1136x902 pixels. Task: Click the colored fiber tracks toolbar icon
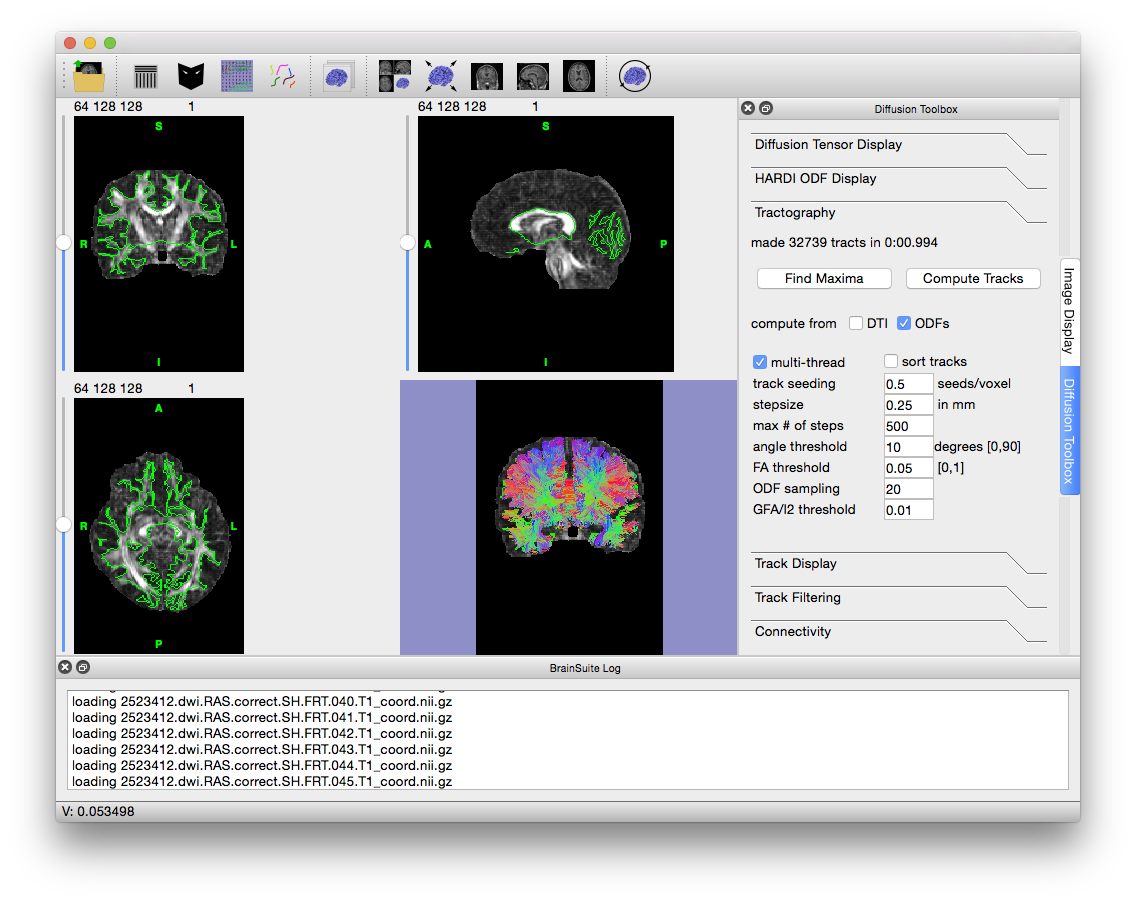(283, 76)
